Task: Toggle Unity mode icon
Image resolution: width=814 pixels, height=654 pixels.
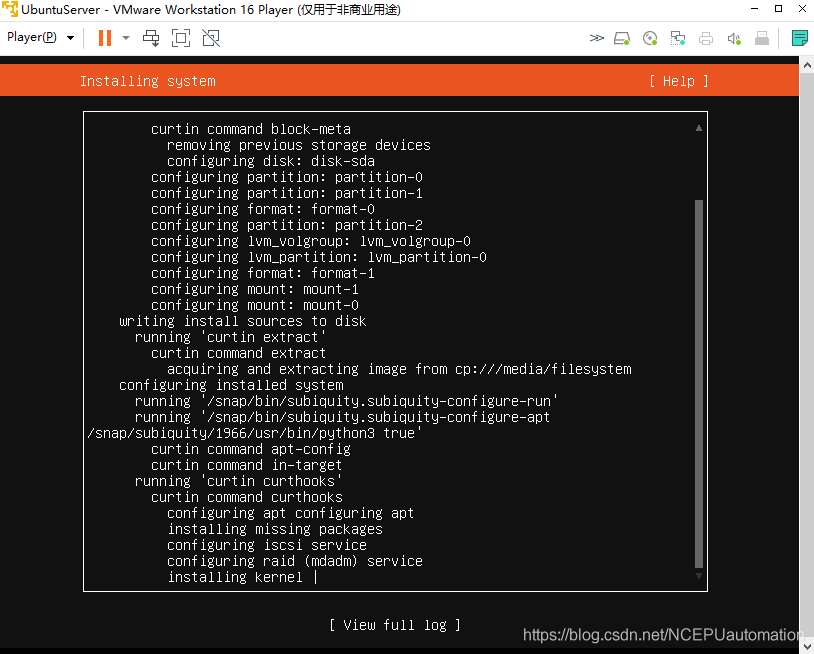Action: 211,38
